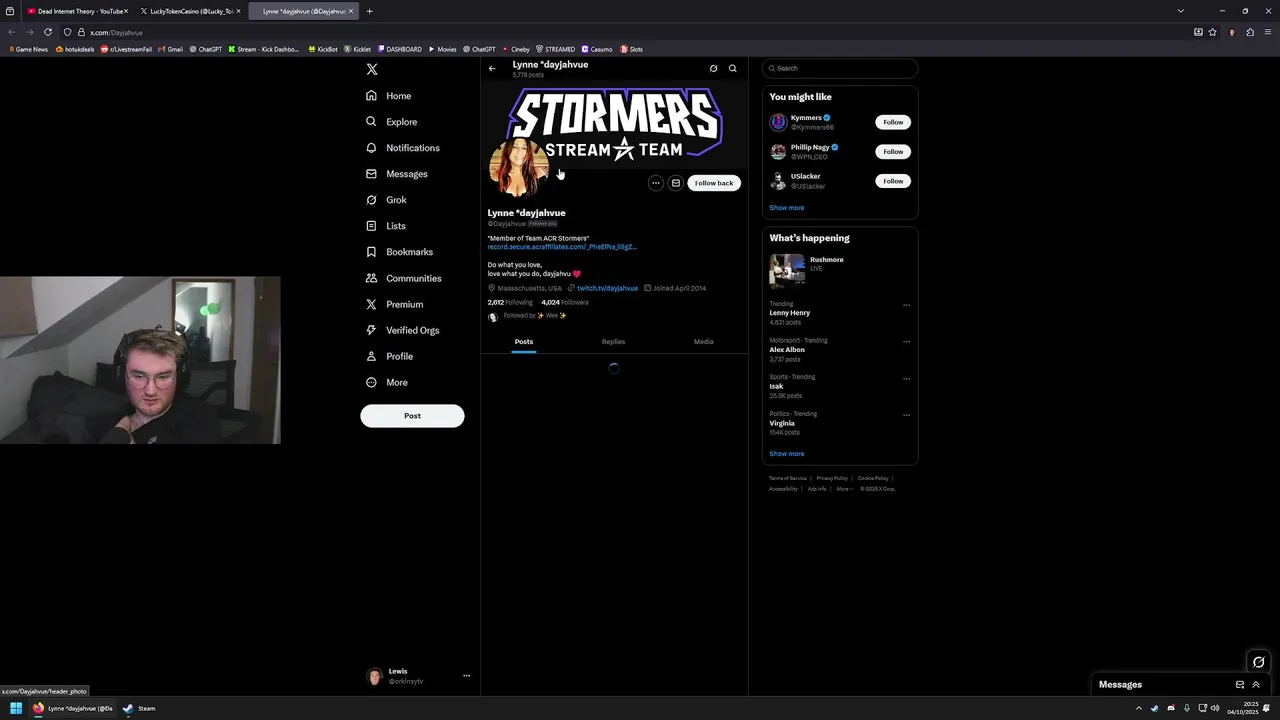Open the Rushmore LIVE event
This screenshot has height=720, width=1280.
(x=840, y=270)
